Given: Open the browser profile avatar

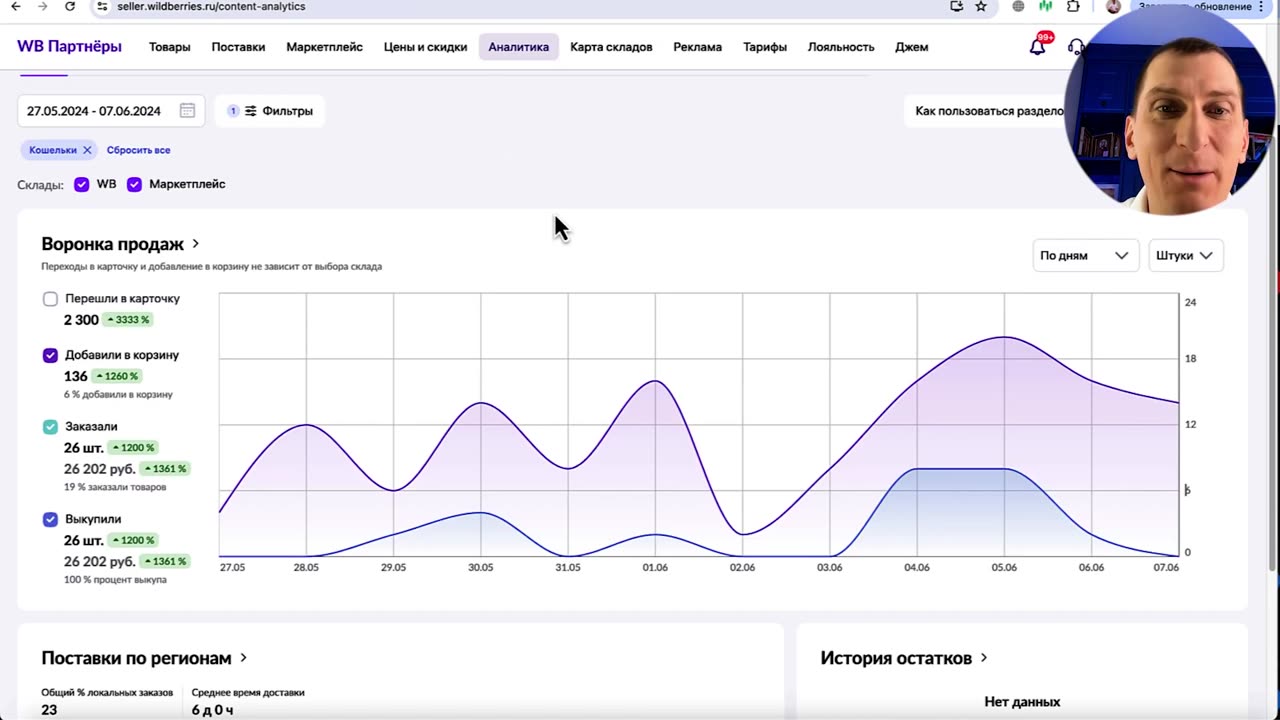Looking at the screenshot, I should click(x=1113, y=6).
